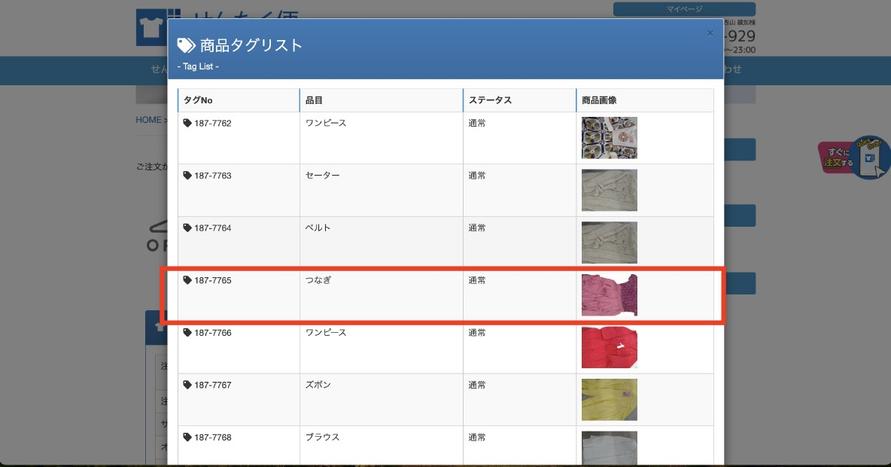Click the tag icon beside 187-7762

tap(187, 123)
